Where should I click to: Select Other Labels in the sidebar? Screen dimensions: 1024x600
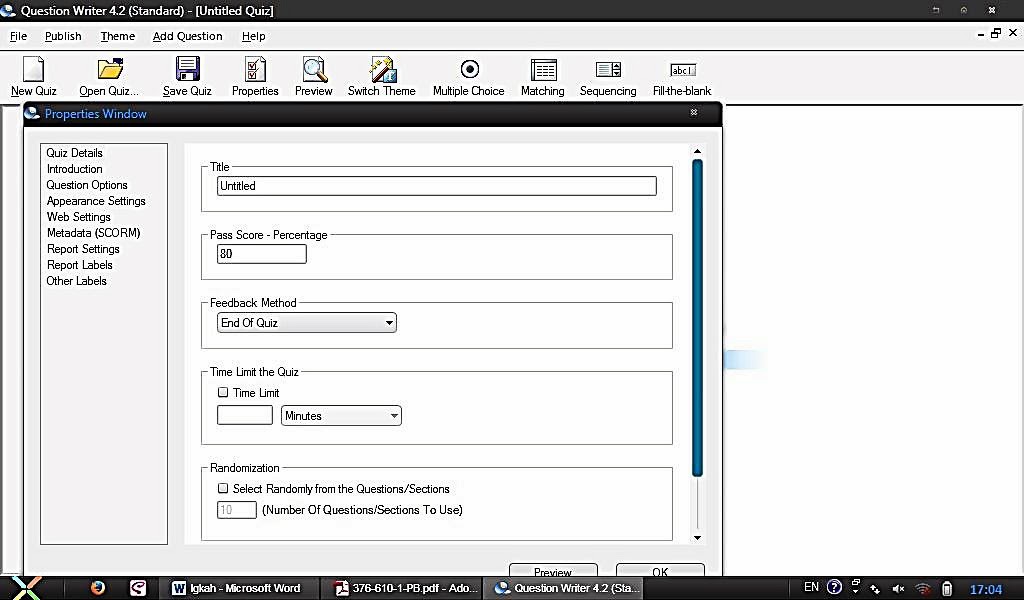click(76, 281)
